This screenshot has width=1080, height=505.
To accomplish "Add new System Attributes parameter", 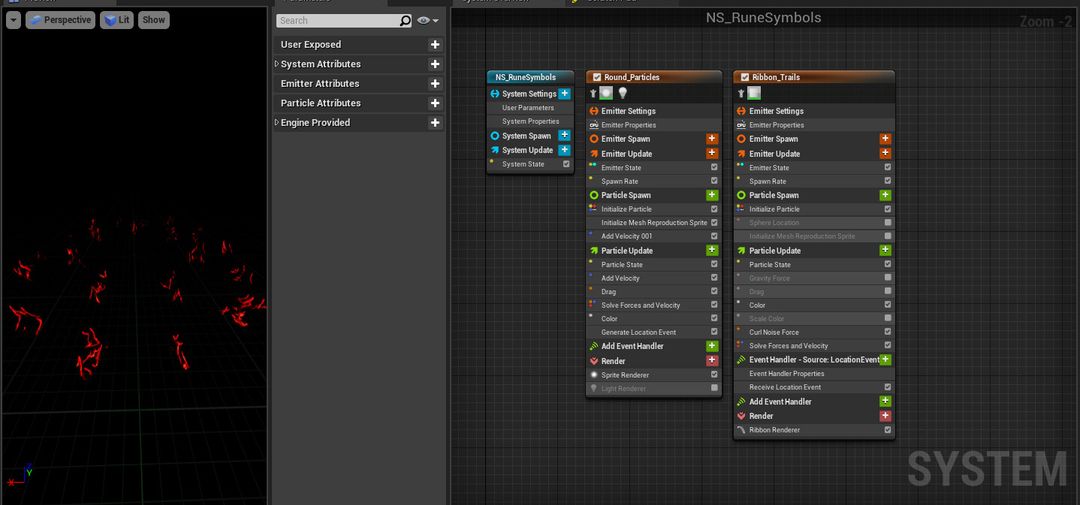I will [x=435, y=64].
